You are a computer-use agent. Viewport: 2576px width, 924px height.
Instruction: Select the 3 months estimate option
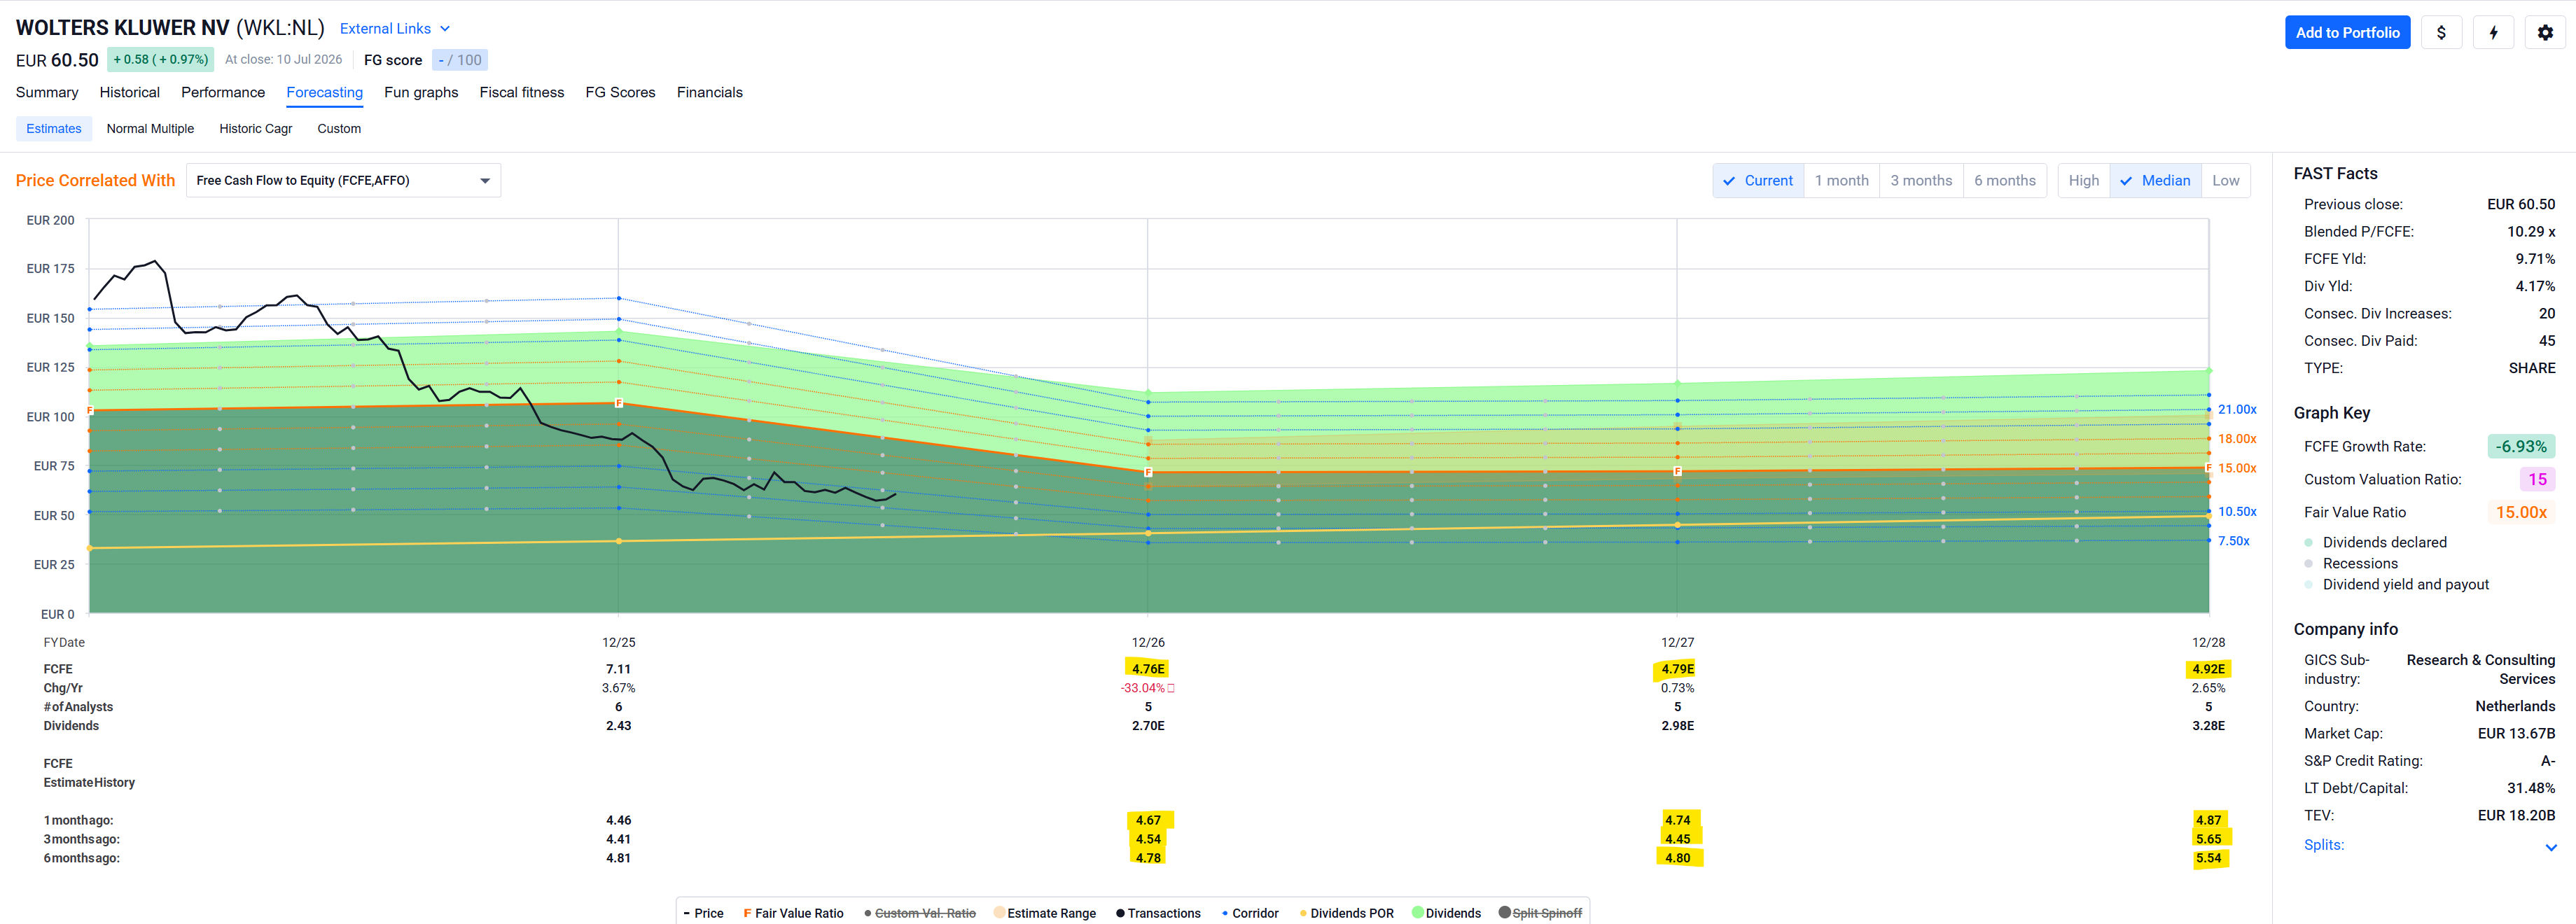1920,181
